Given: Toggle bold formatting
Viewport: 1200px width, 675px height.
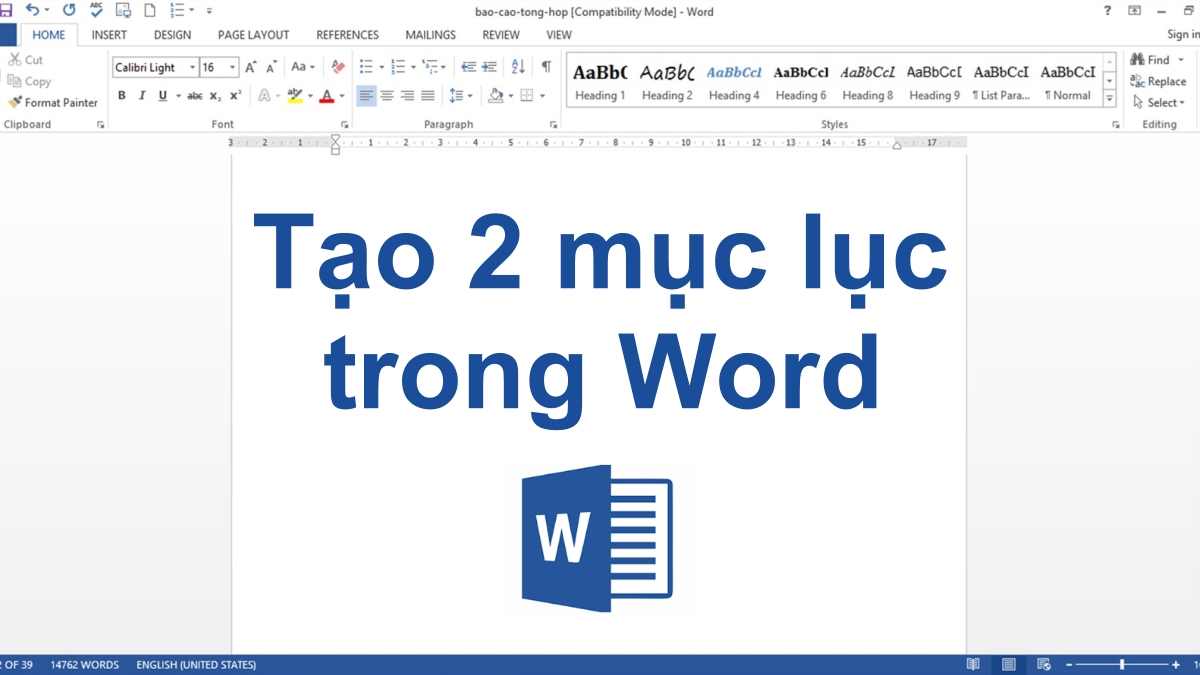Looking at the screenshot, I should [122, 96].
